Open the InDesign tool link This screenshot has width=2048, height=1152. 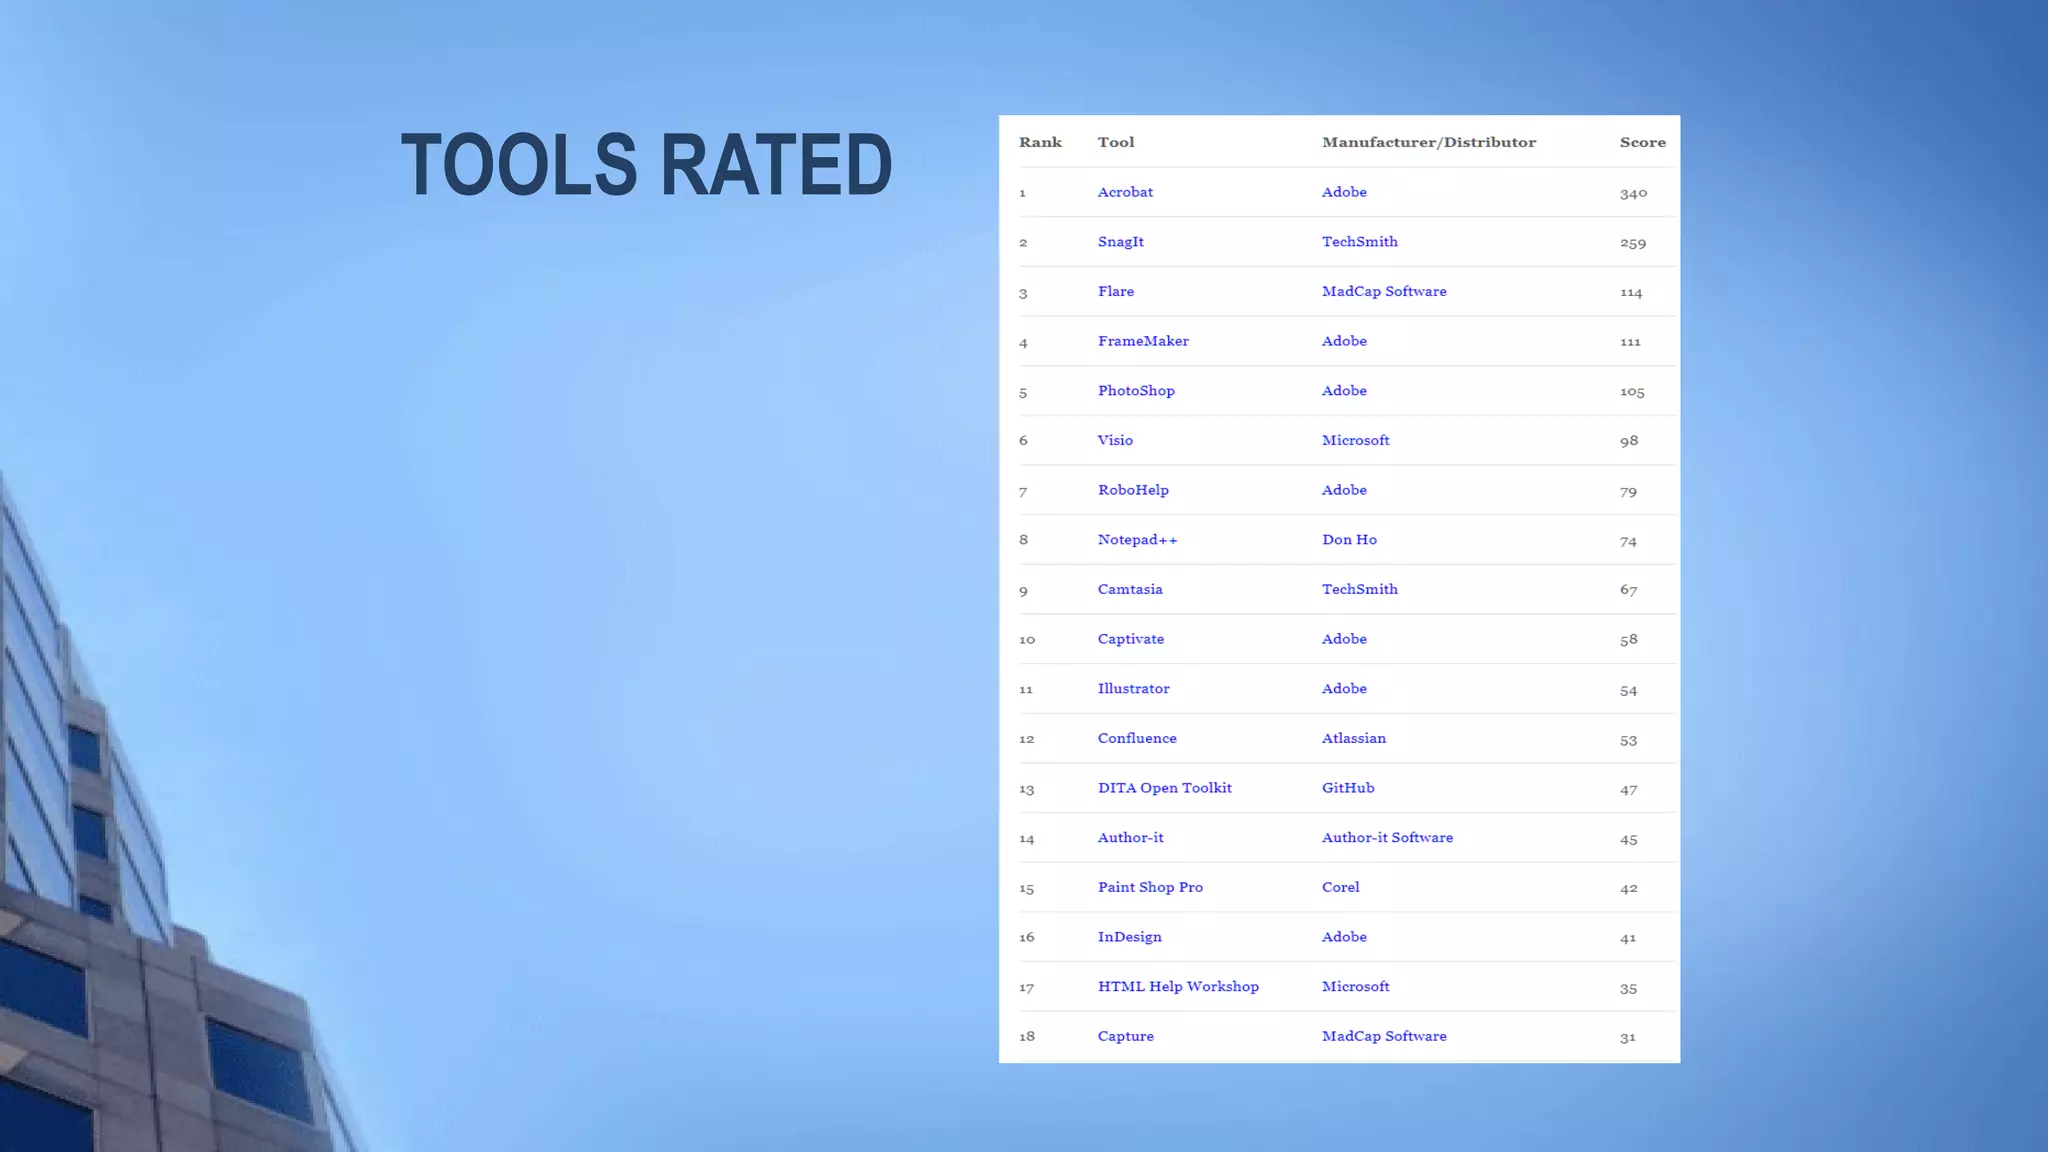point(1129,937)
